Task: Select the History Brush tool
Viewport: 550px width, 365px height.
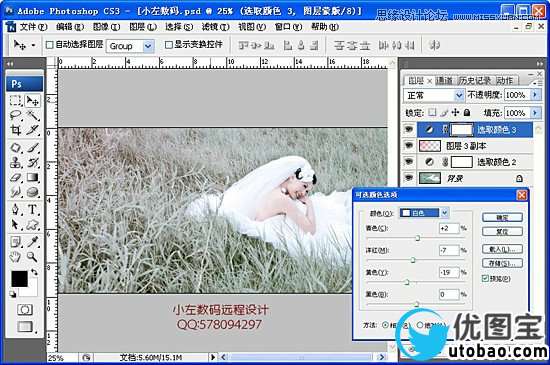Action: click(33, 162)
